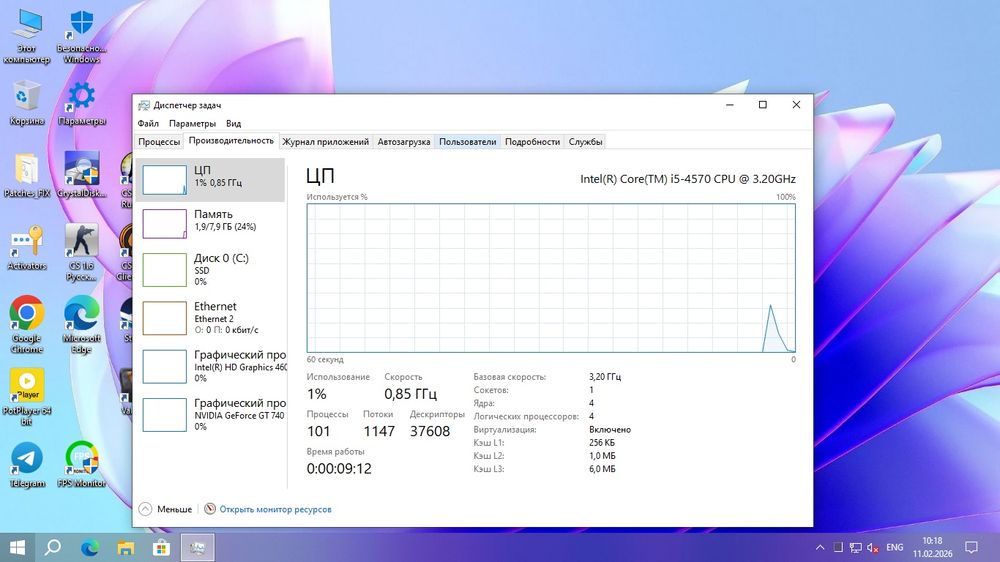Click the Кэш L1 value 256 КБ
Image resolution: width=1000 pixels, height=562 pixels.
tap(602, 443)
